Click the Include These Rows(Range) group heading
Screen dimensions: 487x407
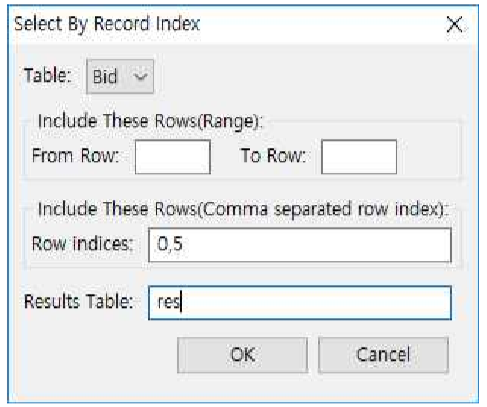pos(150,121)
